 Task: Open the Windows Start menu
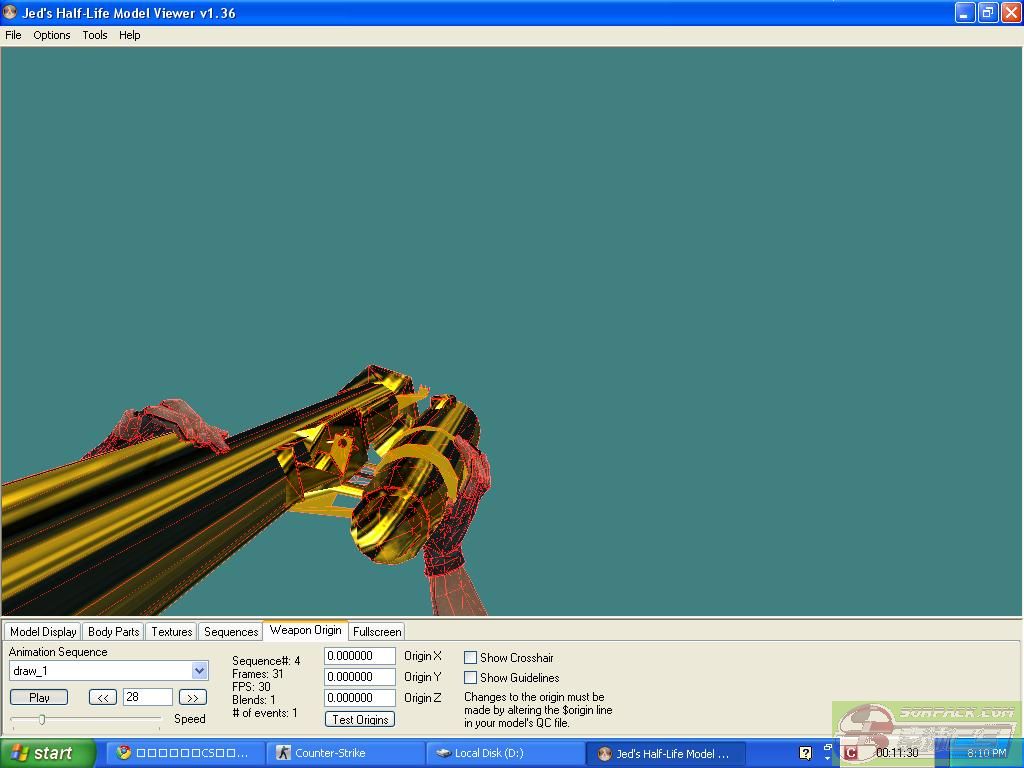tap(48, 754)
